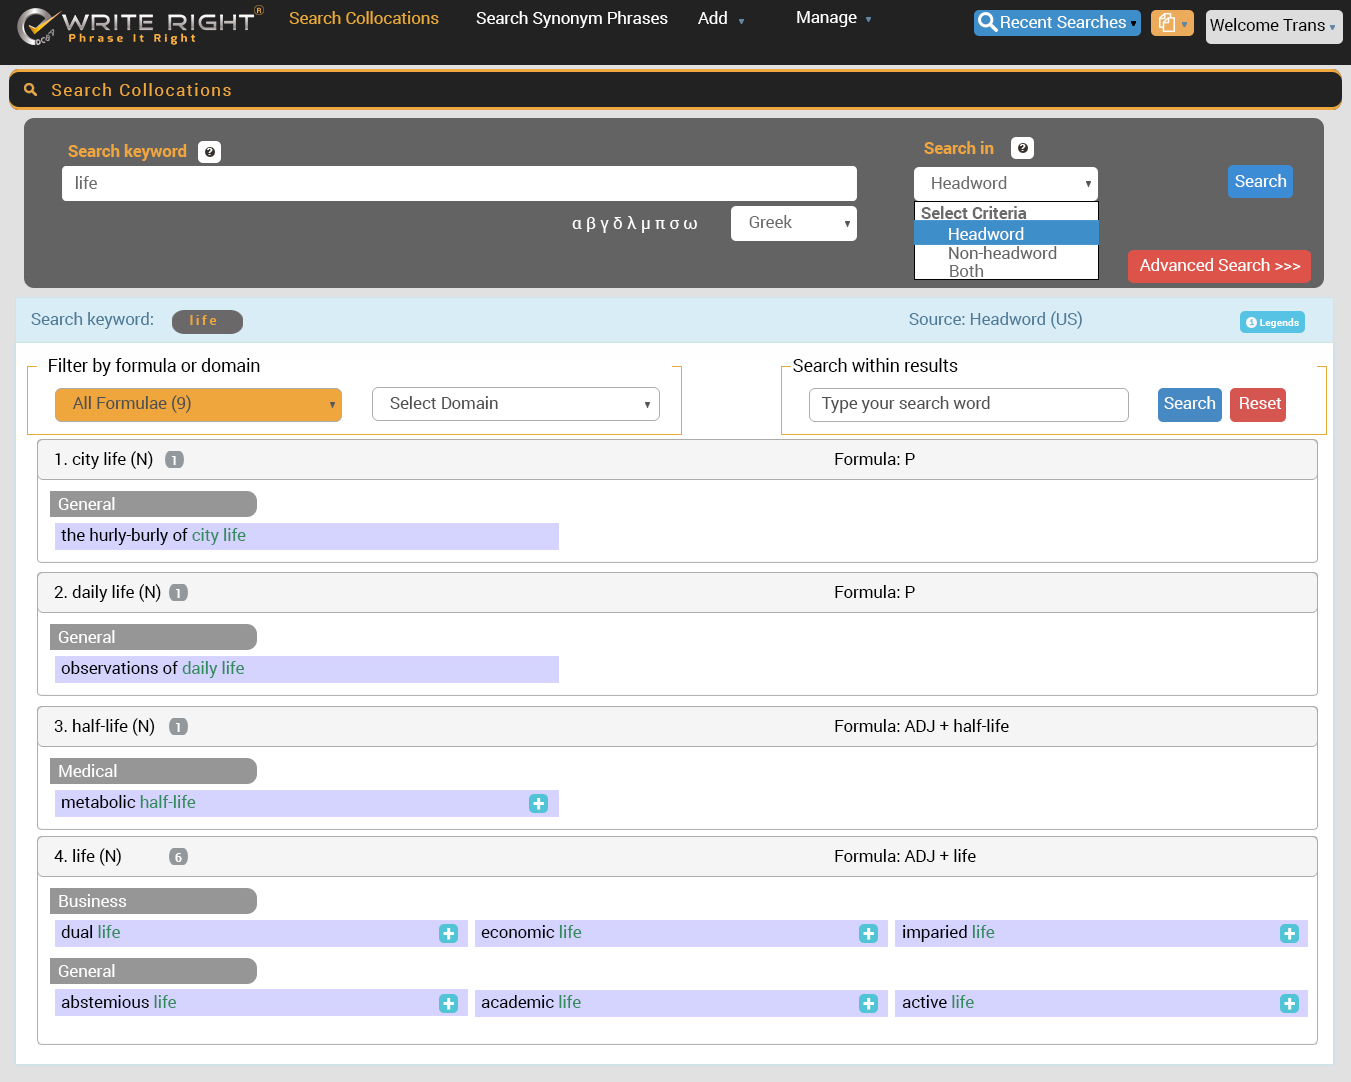The image size is (1351, 1082).
Task: Open the Select Domain dropdown
Action: [x=515, y=404]
